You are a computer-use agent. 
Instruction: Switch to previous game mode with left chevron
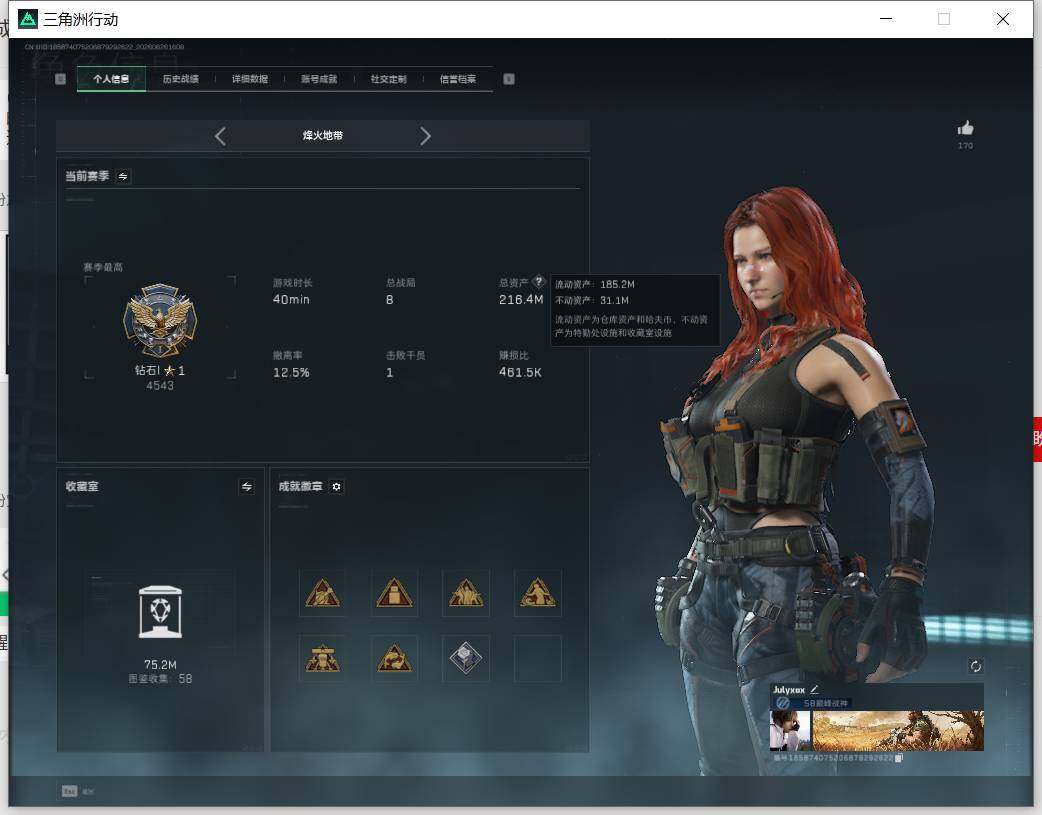pyautogui.click(x=221, y=136)
